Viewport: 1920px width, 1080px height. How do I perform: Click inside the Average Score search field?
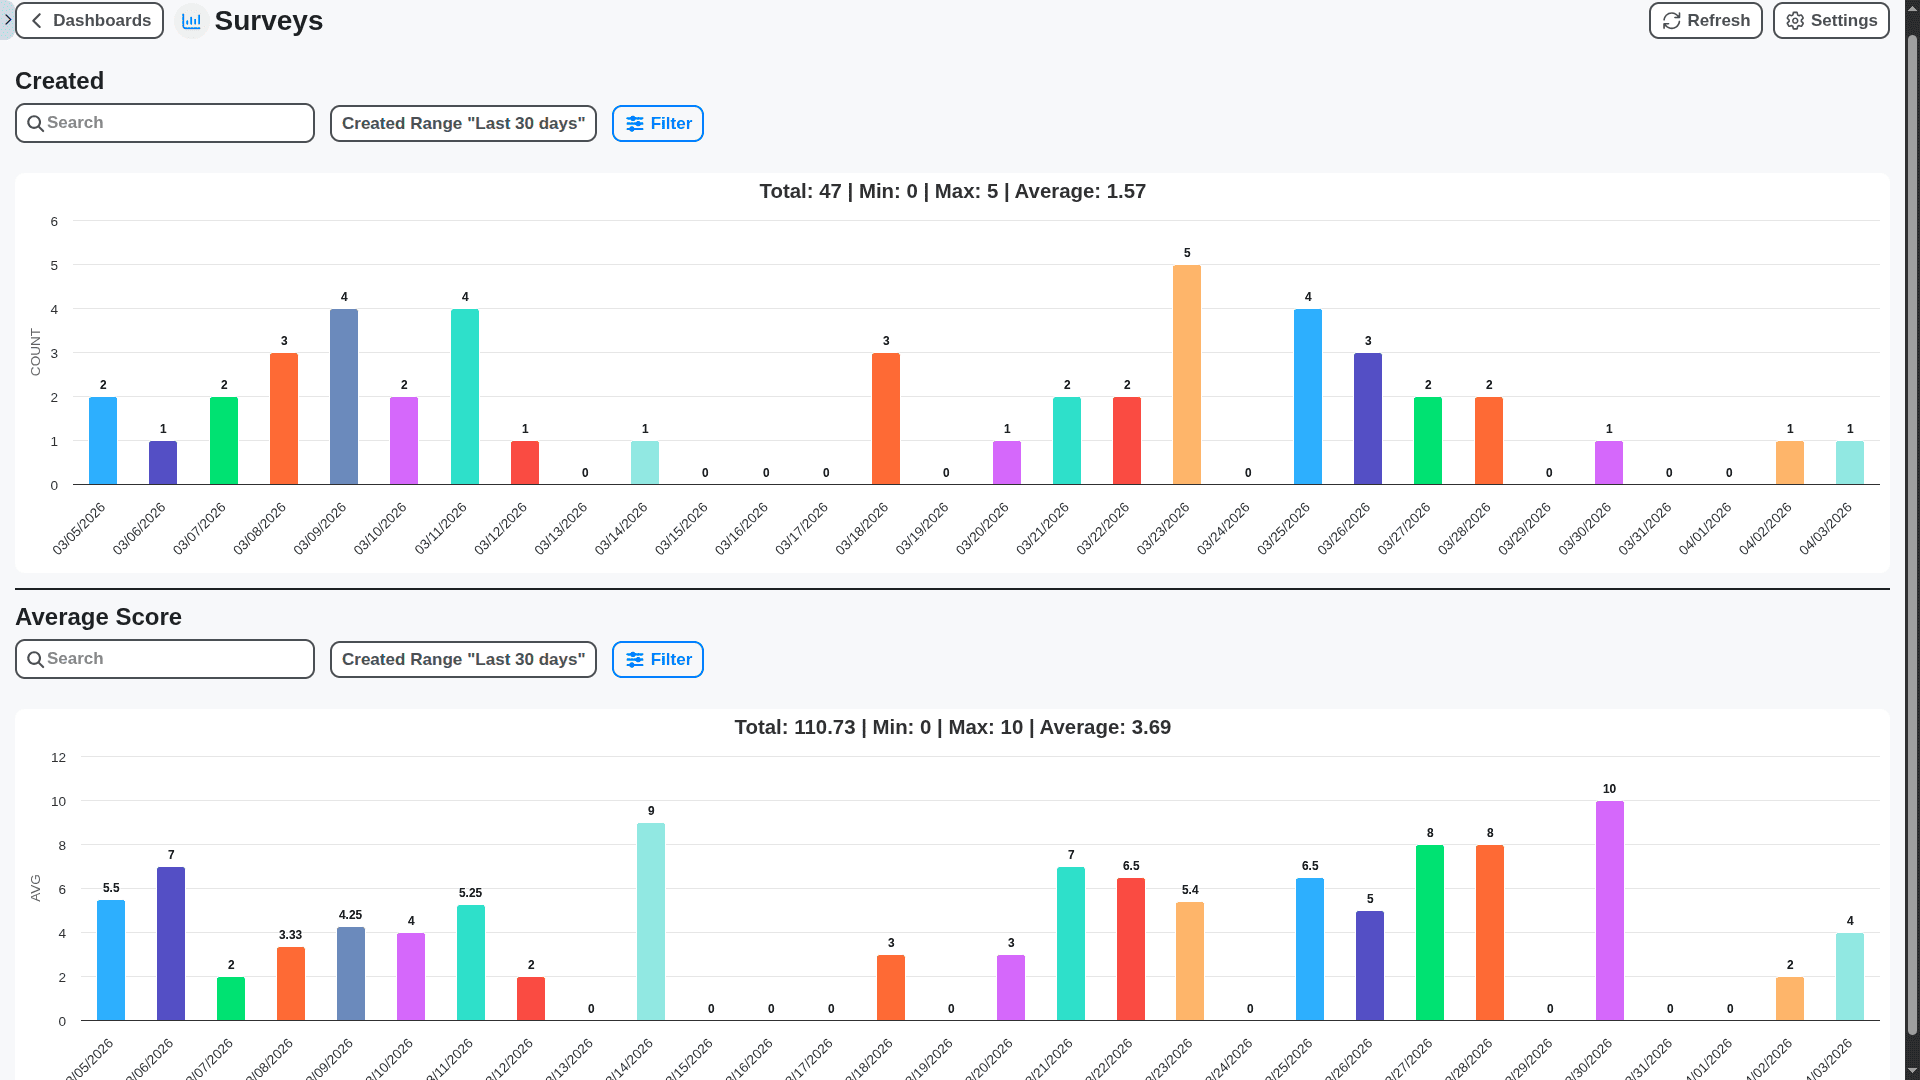164,659
